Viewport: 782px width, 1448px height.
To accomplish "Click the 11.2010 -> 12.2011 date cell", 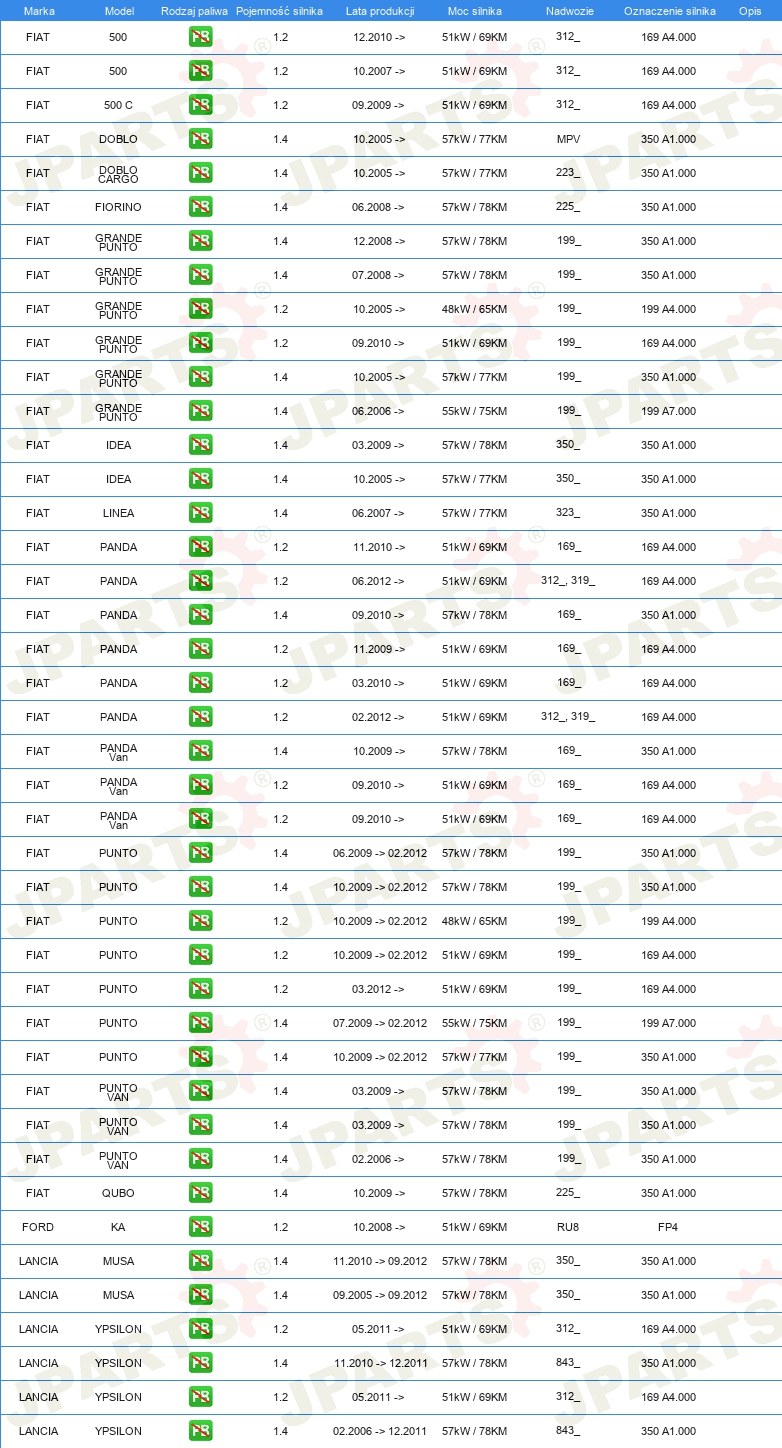I will 380,1363.
